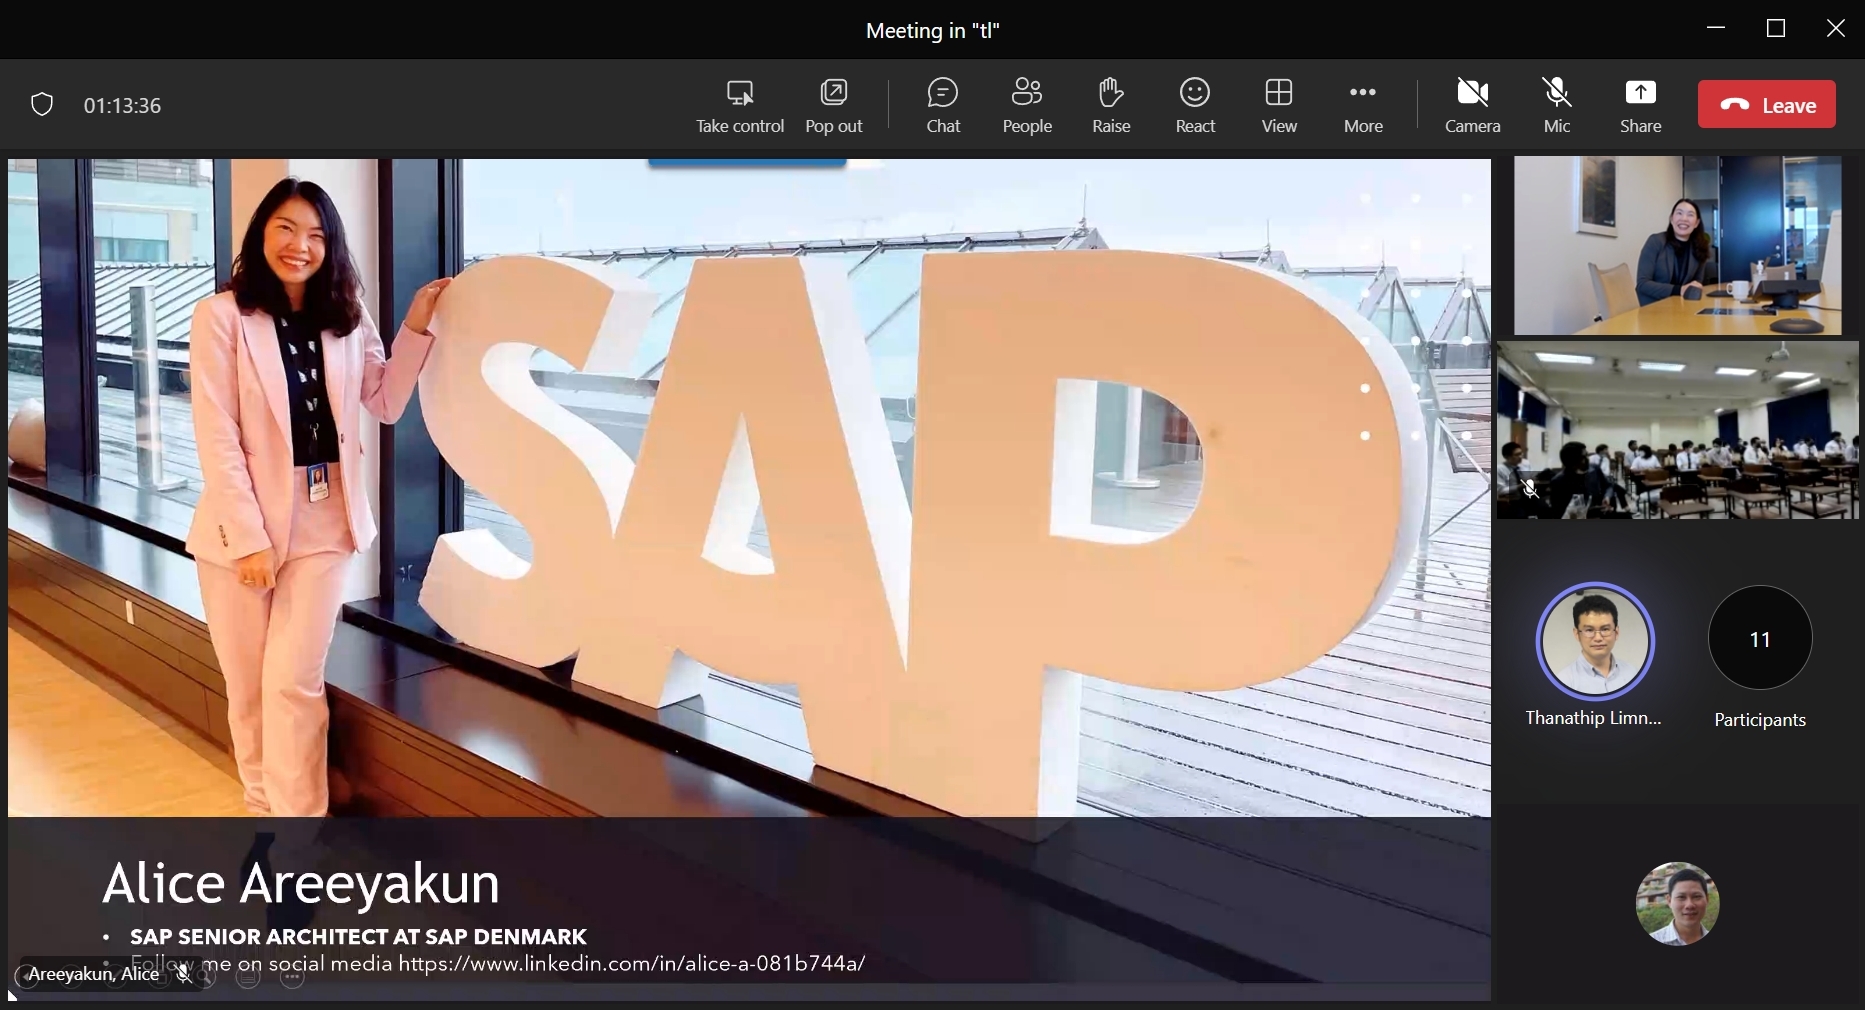Expand the View layout options
Image resolution: width=1865 pixels, height=1010 pixels.
[1278, 94]
